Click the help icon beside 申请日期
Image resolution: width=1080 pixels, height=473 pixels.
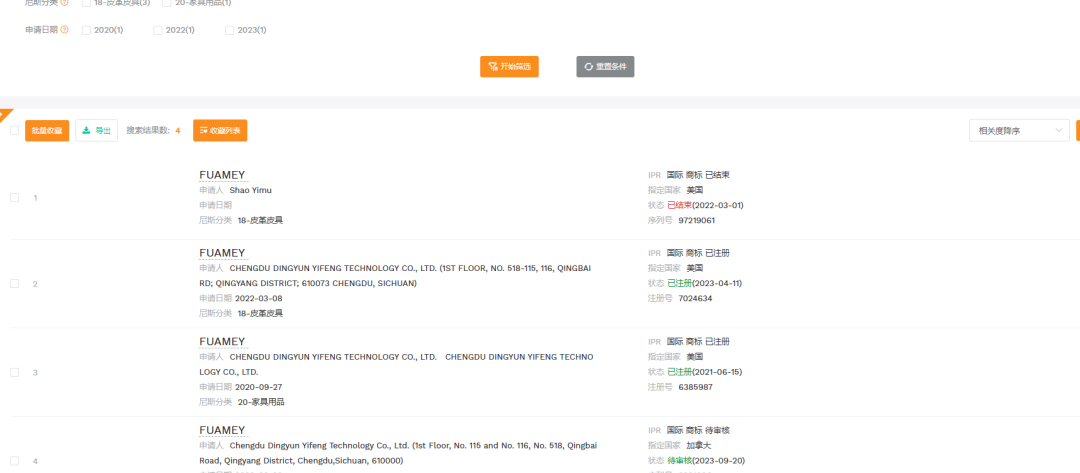[65, 30]
